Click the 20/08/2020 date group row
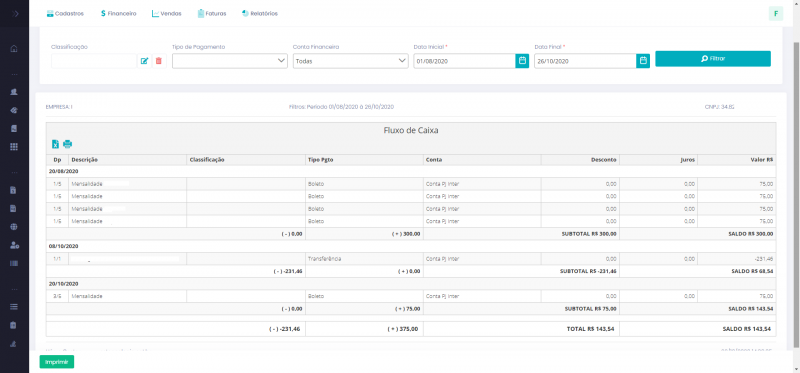800x373 pixels. click(411, 171)
